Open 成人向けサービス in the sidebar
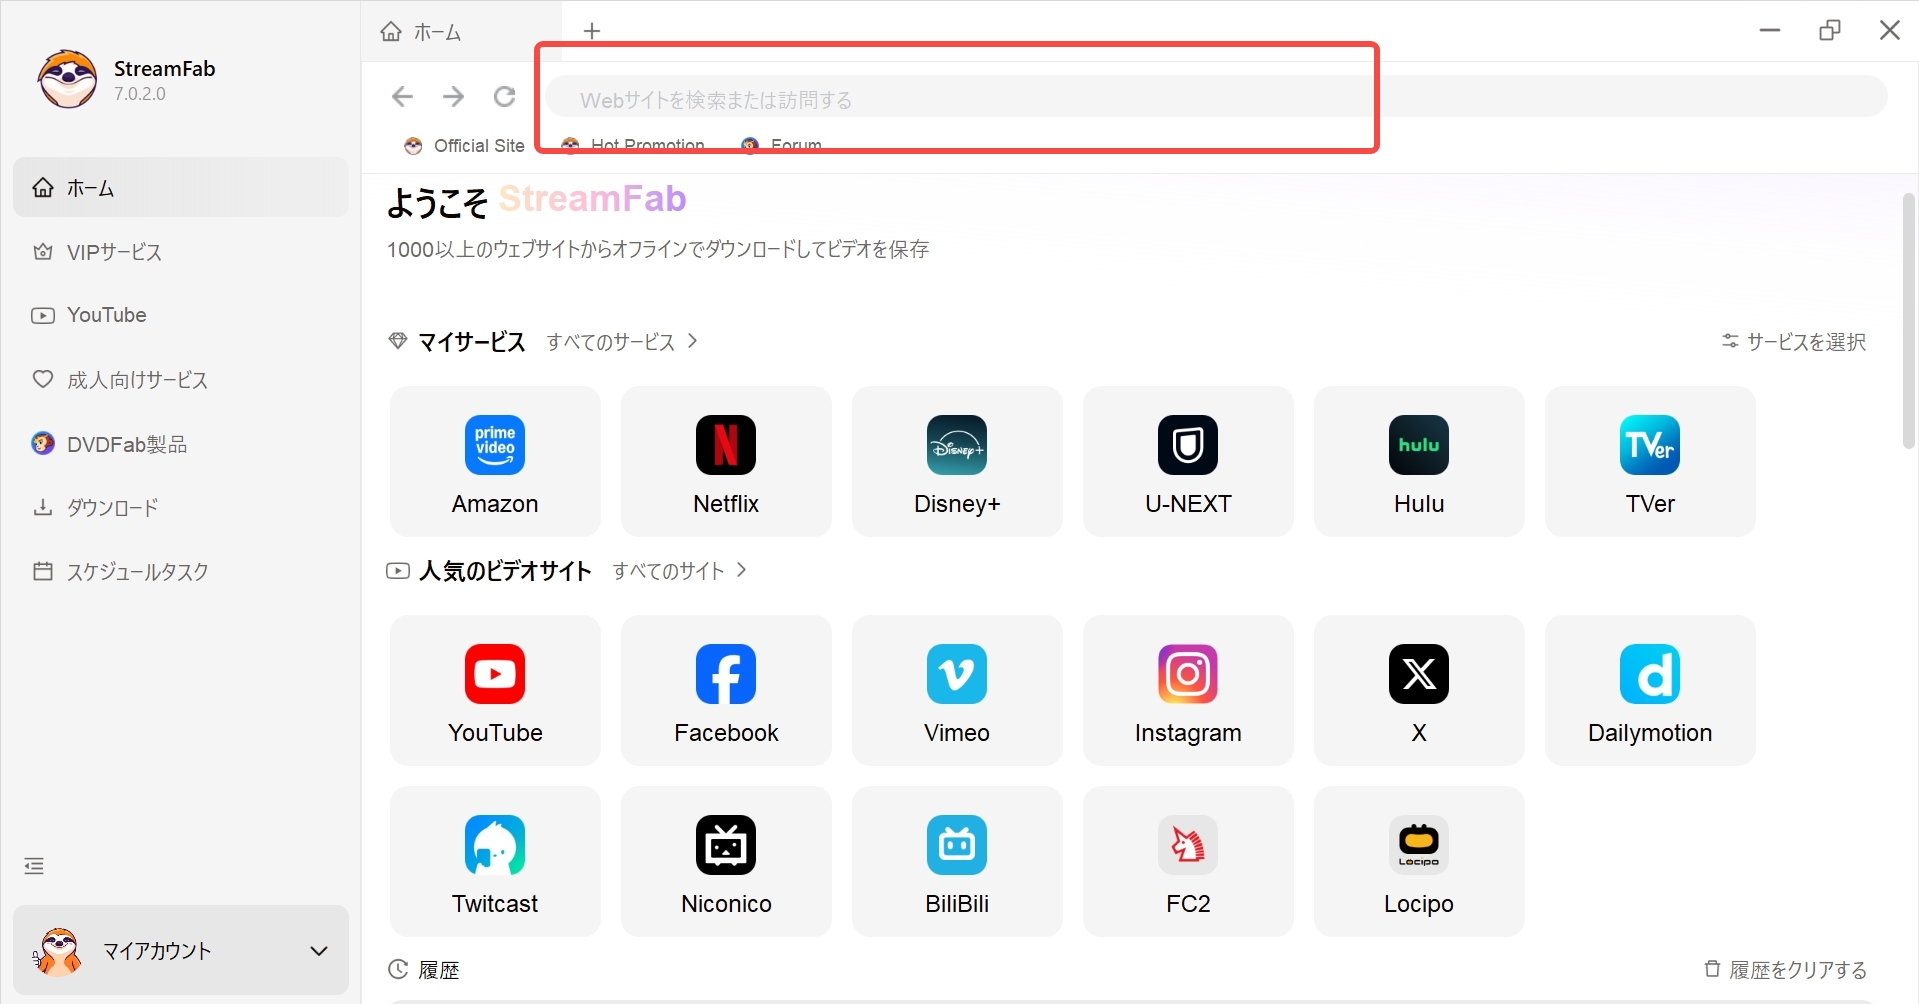The image size is (1919, 1004). (x=181, y=380)
